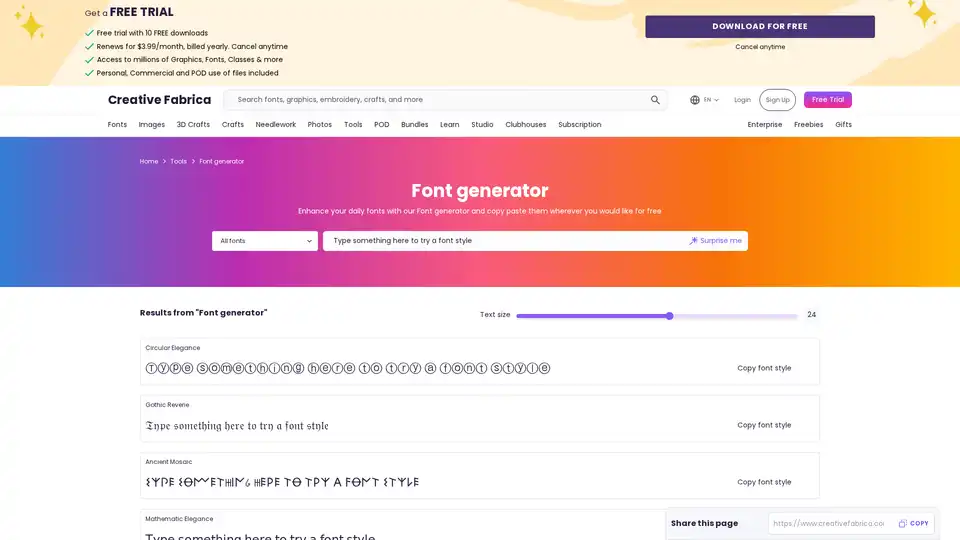Click the purple Free Trial button

[827, 100]
